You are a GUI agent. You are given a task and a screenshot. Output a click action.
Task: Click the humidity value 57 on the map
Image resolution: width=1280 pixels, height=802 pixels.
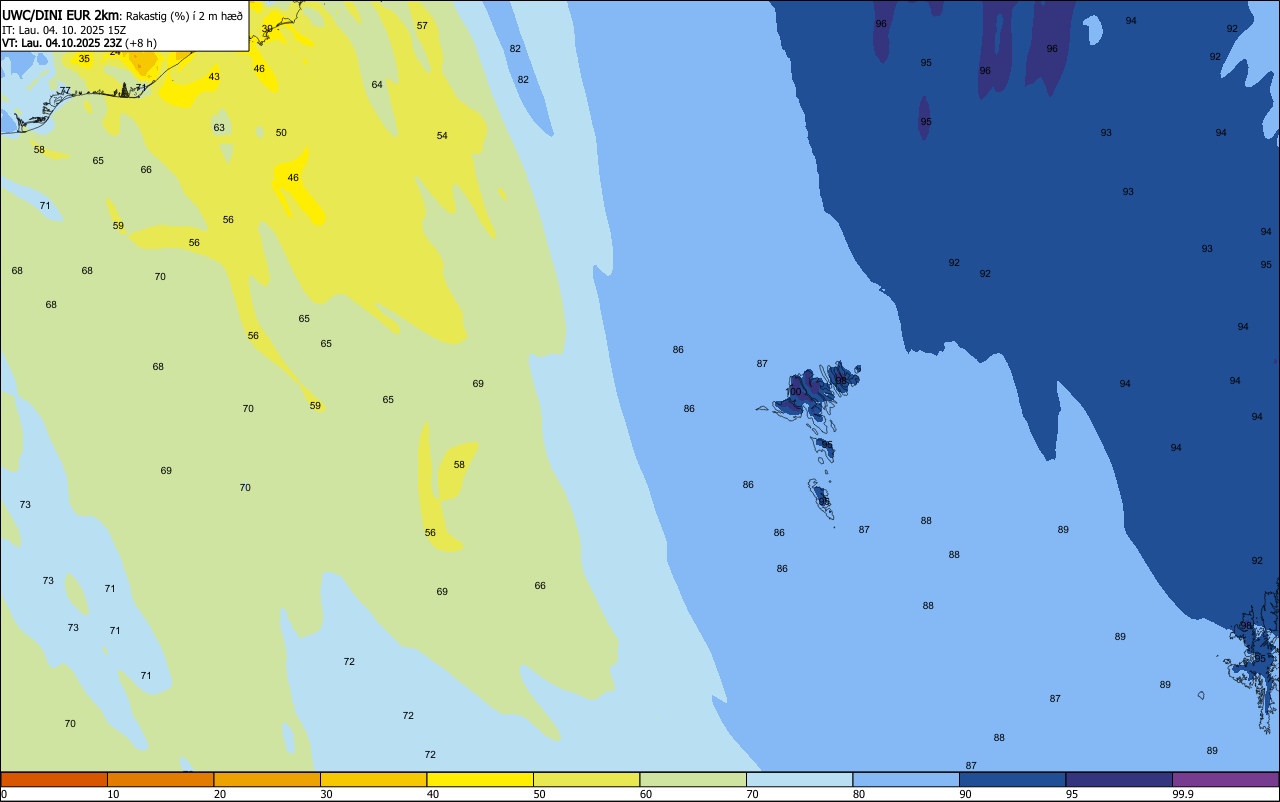[x=422, y=26]
